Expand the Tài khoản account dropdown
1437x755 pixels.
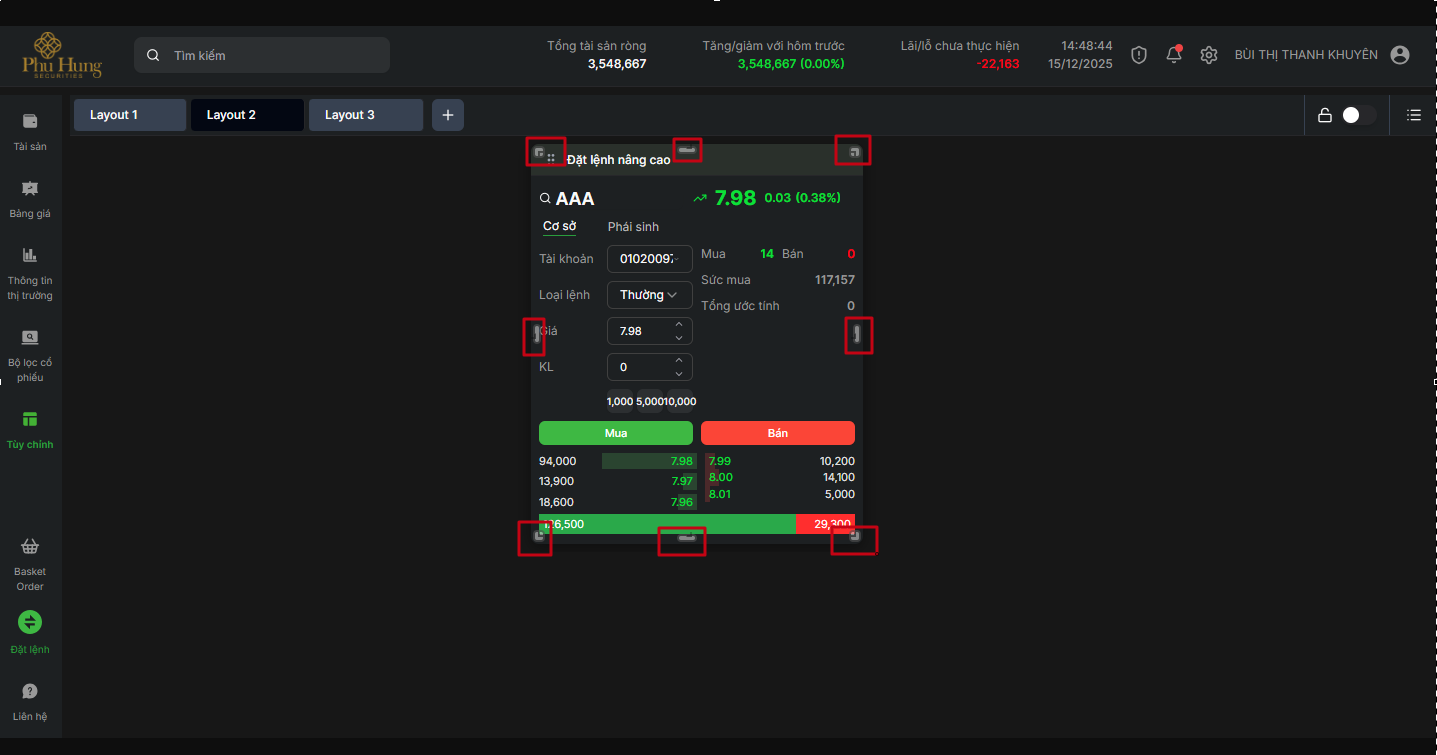coord(649,259)
